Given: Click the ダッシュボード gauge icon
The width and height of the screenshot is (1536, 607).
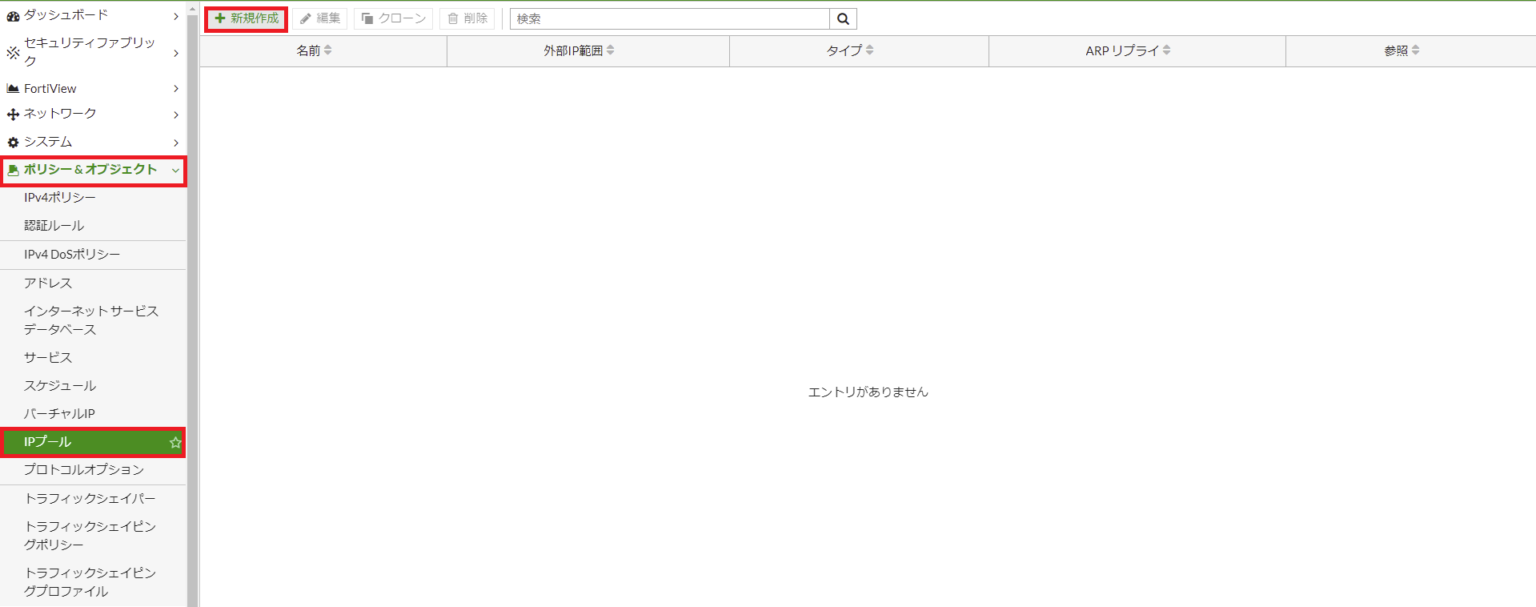Looking at the screenshot, I should pos(13,16).
